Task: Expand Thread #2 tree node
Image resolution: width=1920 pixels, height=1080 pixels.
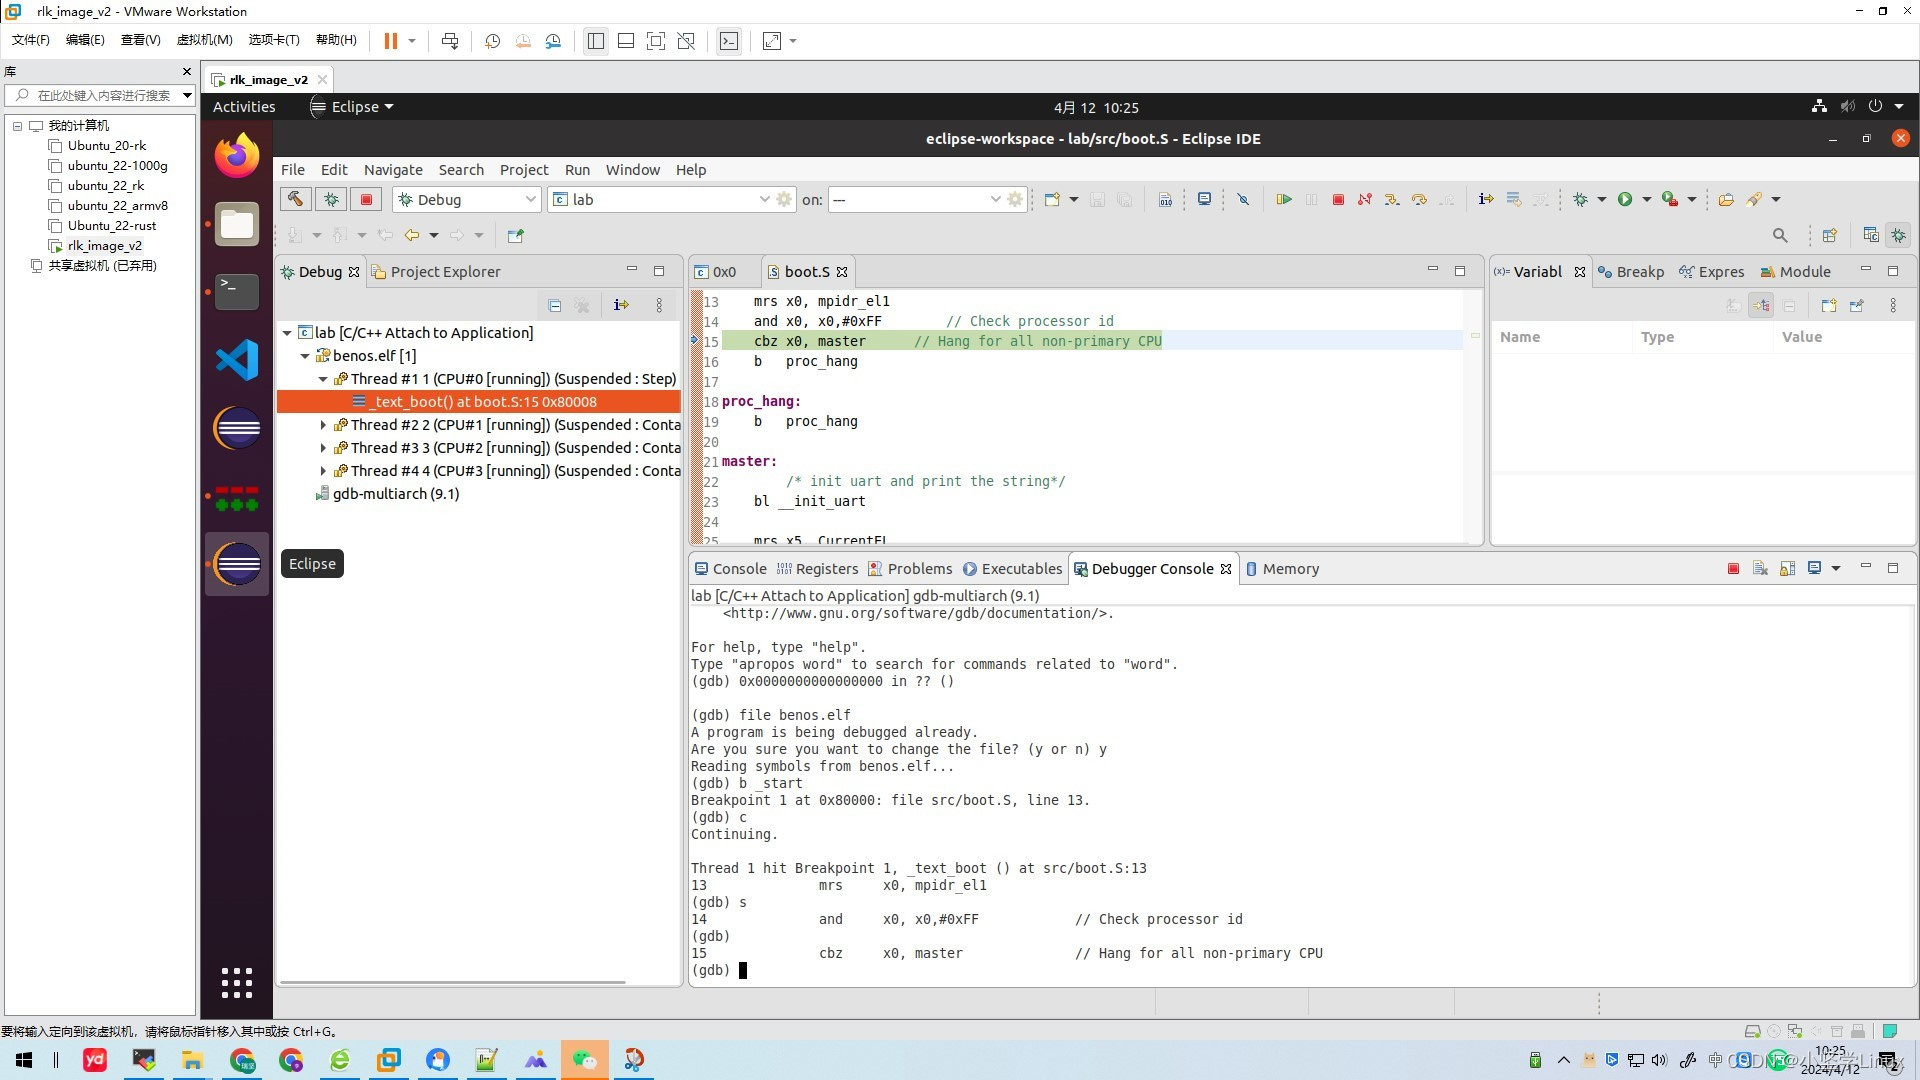Action: point(323,426)
